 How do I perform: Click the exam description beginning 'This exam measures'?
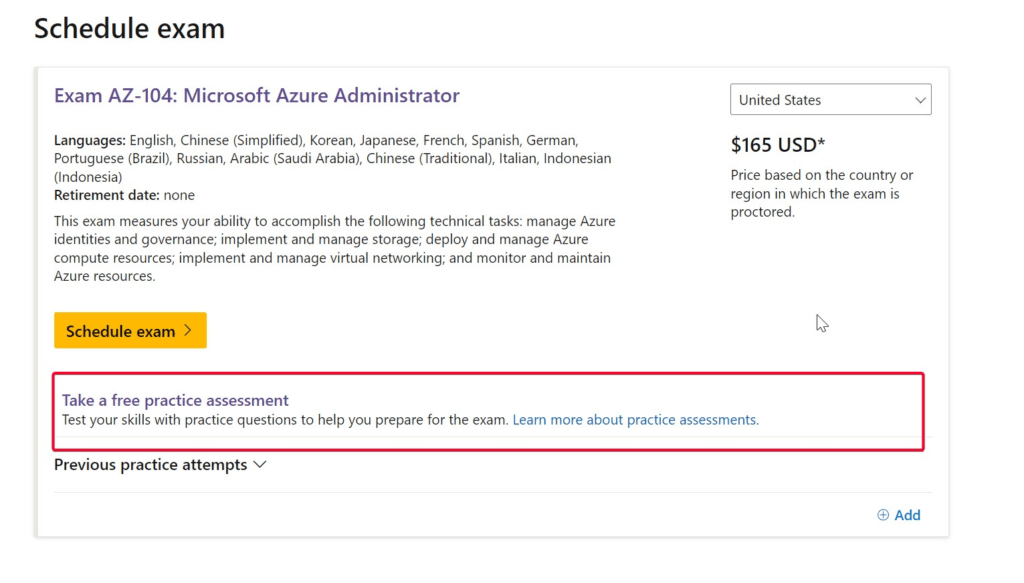(x=334, y=249)
